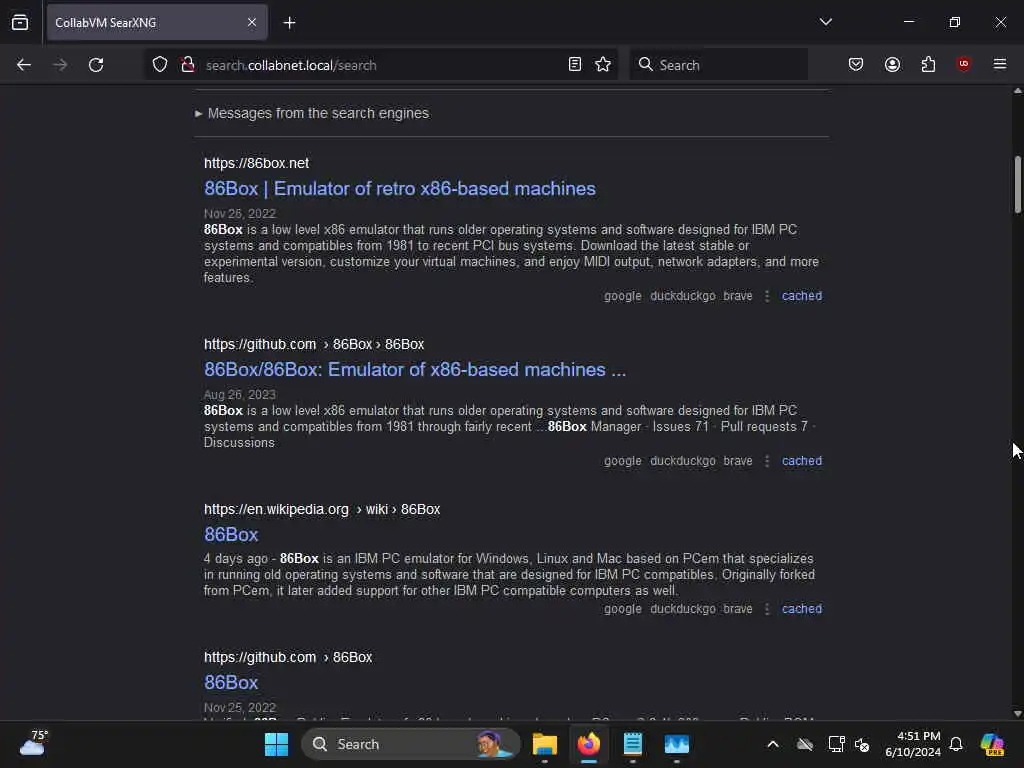1024x768 pixels.
Task: Open Save to Pocket icon
Action: [x=856, y=64]
